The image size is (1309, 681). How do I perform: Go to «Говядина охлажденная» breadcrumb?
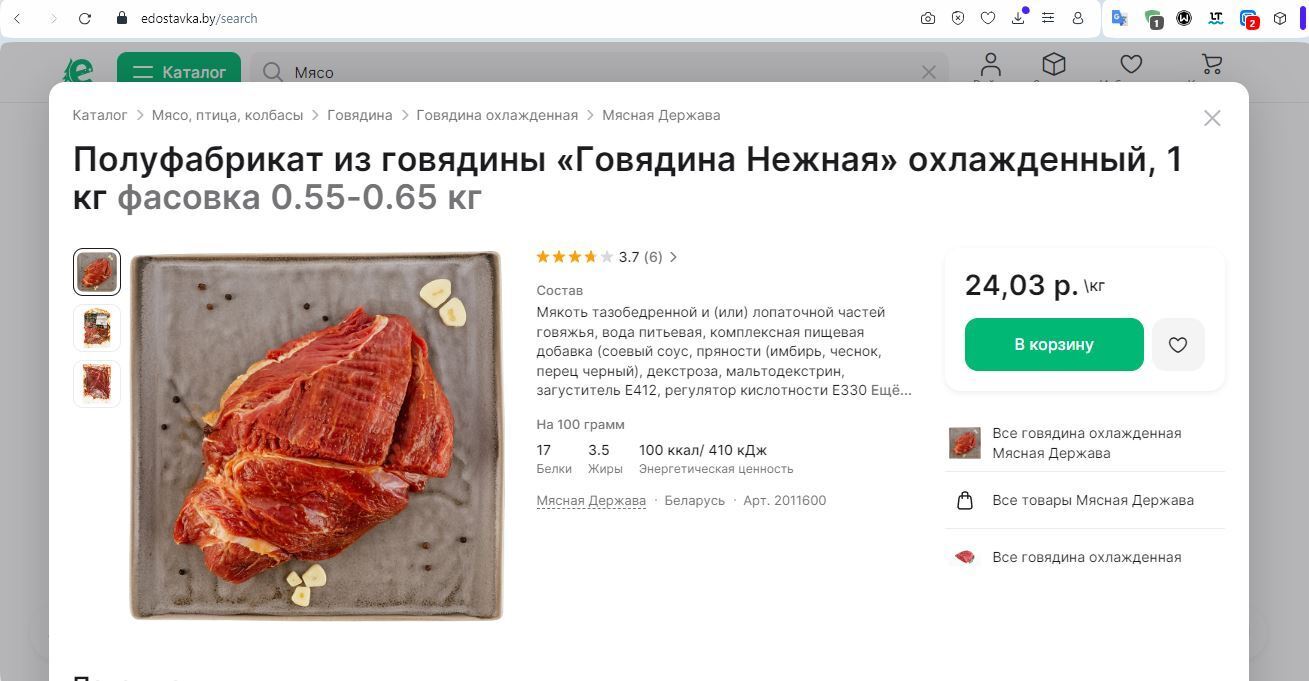click(497, 115)
